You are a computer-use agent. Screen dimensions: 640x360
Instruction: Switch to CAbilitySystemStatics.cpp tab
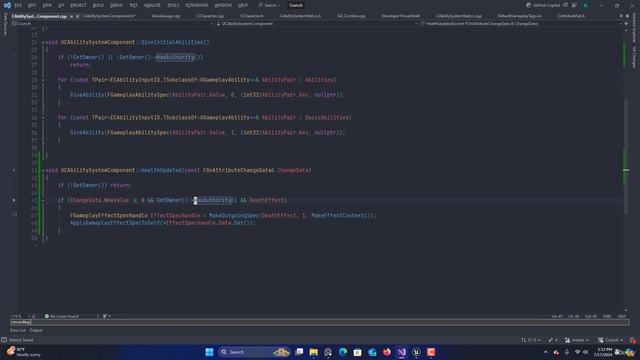coord(459,16)
